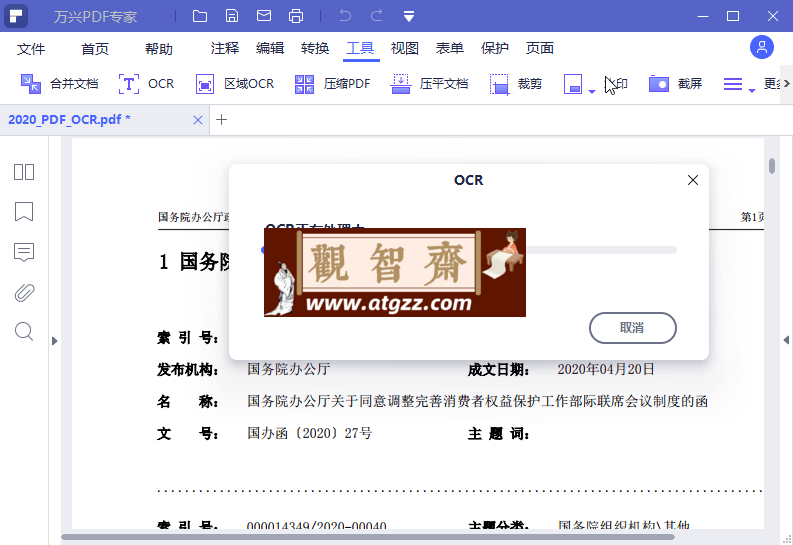Screen dimensions: 793x545
Task: Save the document using the floppy disk icon
Action: tap(232, 16)
